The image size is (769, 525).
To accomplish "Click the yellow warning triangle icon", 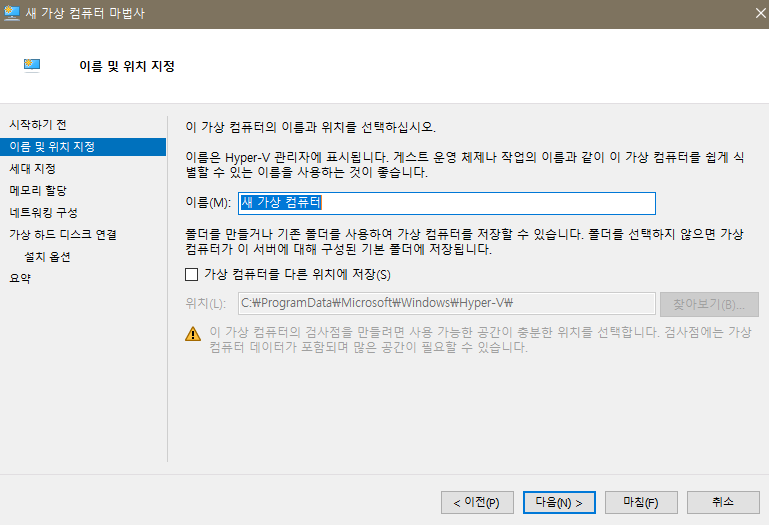I will [x=193, y=334].
